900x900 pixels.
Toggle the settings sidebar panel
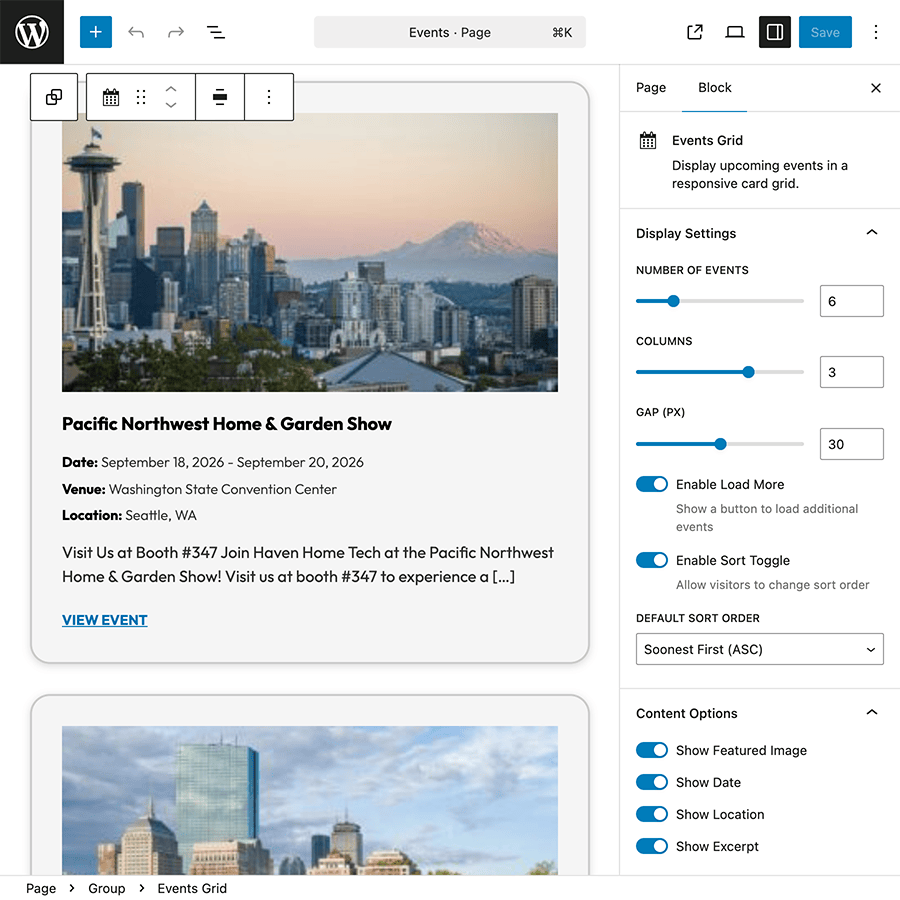[x=775, y=32]
